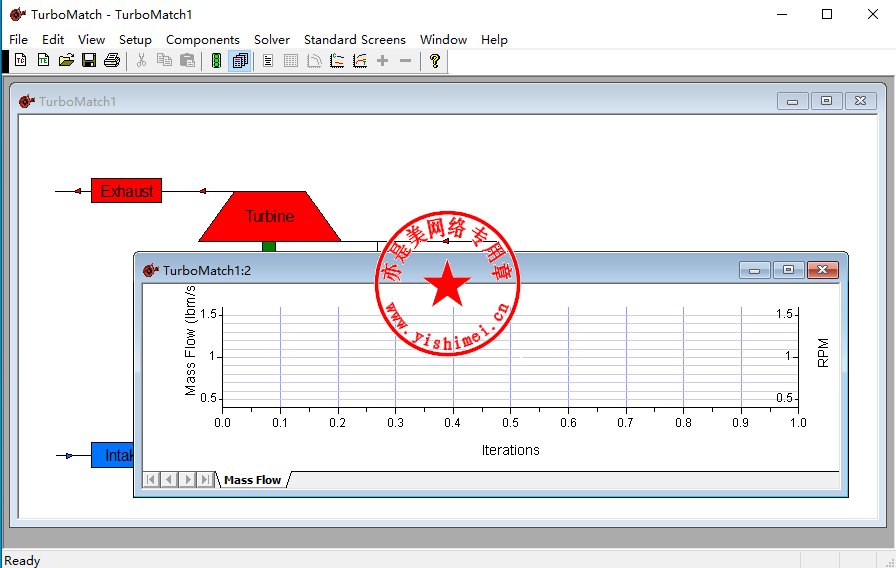
Task: Select the blue Intake component block
Action: (x=113, y=455)
